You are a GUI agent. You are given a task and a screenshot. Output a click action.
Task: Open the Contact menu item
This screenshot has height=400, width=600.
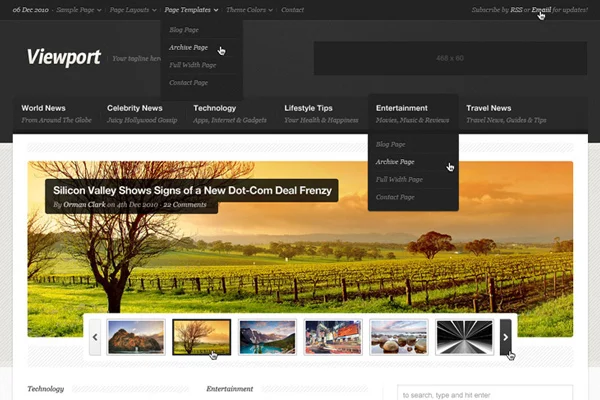293,10
